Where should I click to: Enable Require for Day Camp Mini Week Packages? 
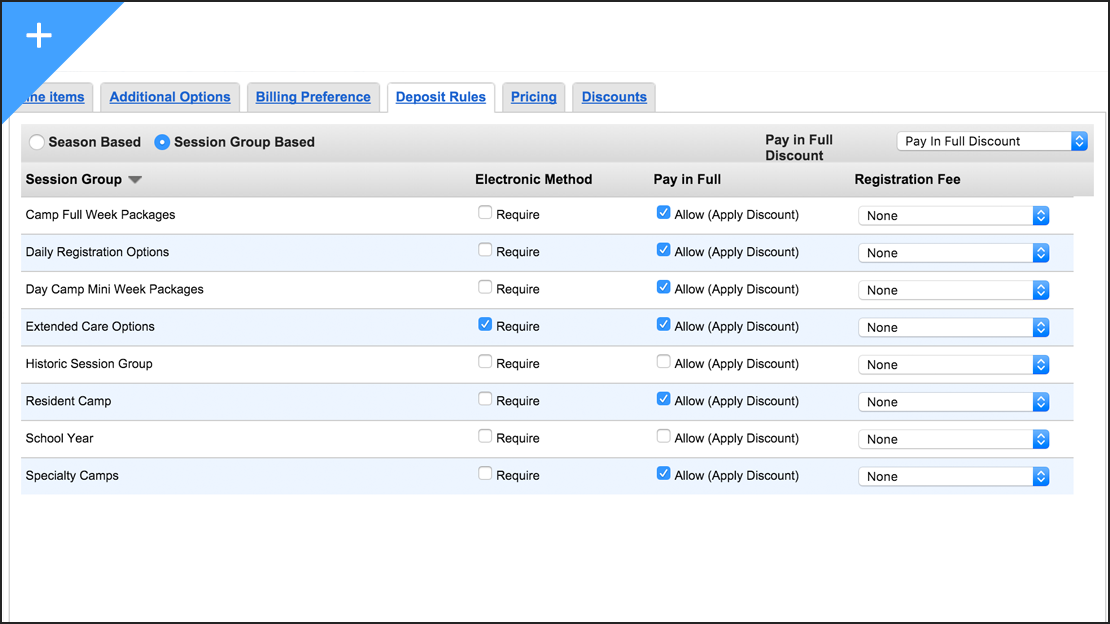(485, 287)
